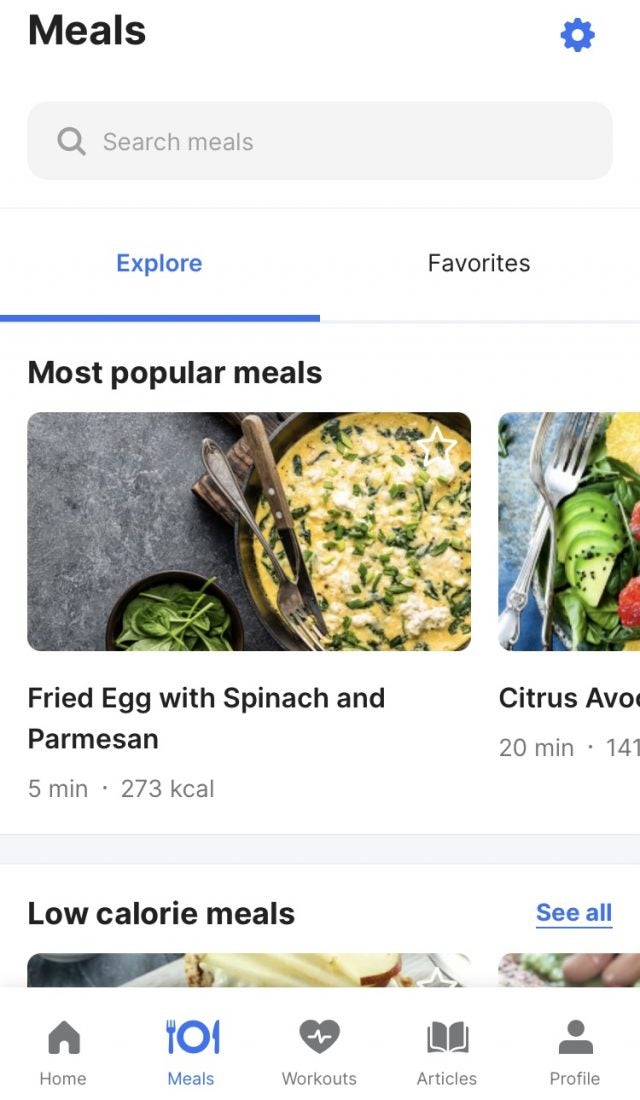Open the Citrus Avocado salad photo
Viewport: 640px width, 1100px height.
click(569, 531)
